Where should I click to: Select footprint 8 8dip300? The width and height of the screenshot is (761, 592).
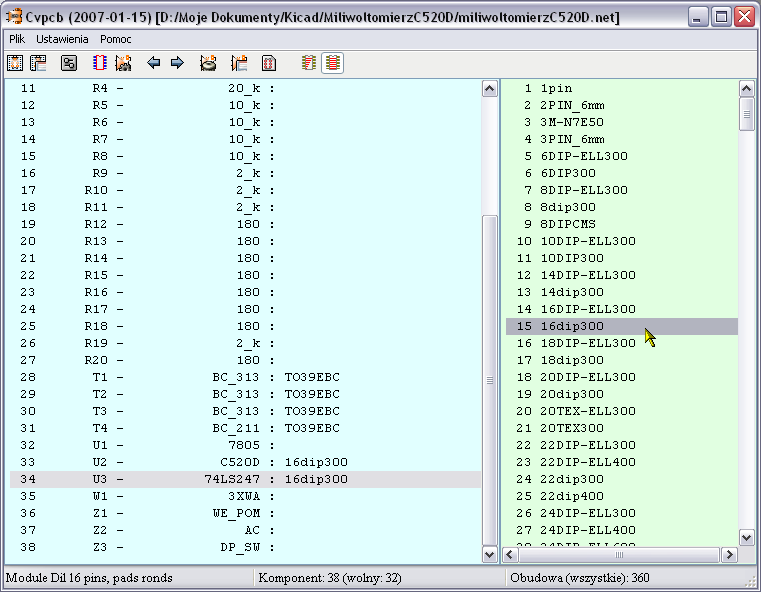coord(622,207)
